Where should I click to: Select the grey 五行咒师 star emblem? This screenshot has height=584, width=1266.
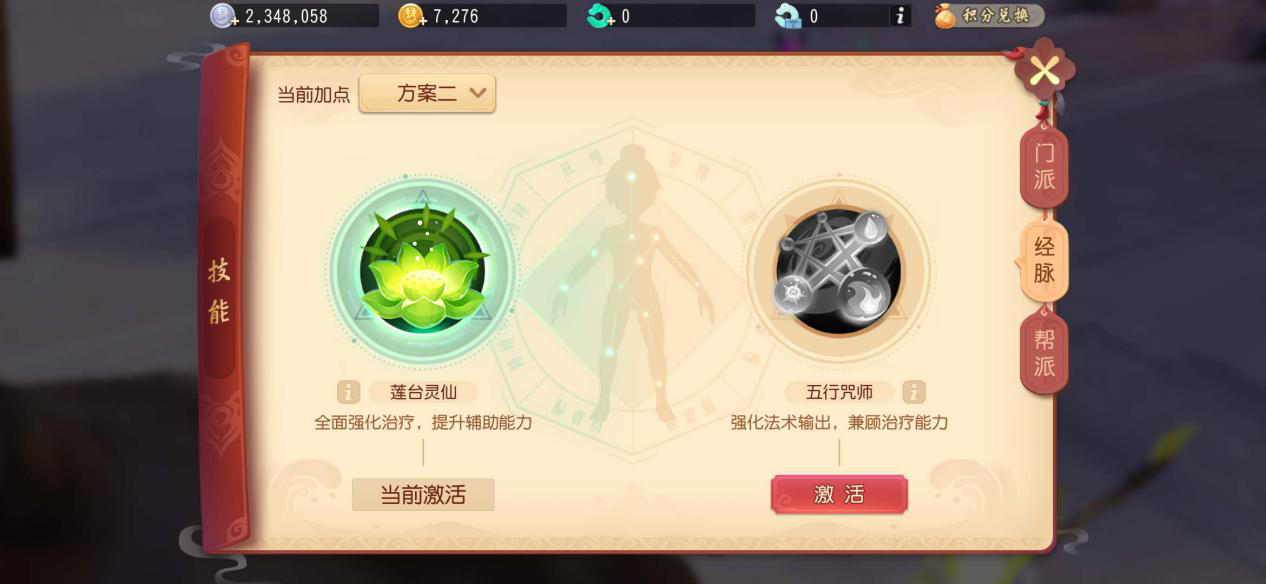click(839, 271)
